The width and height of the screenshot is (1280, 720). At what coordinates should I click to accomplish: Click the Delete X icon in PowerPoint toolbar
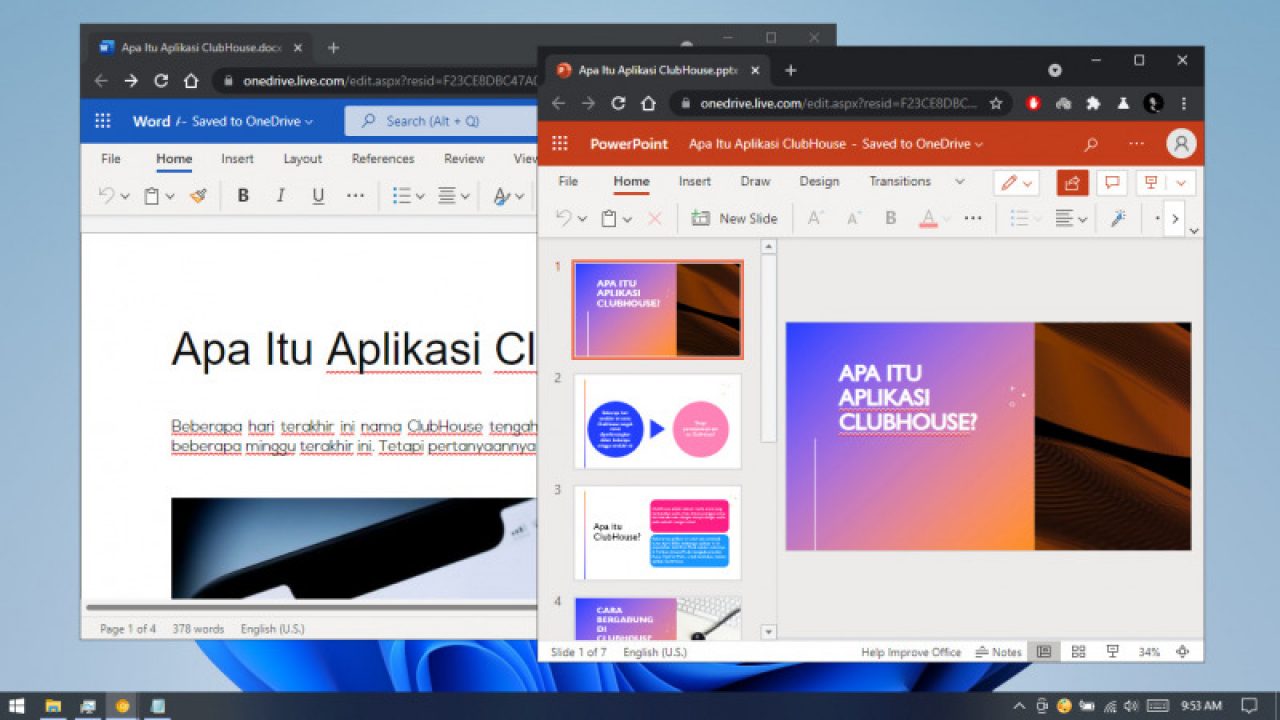655,218
